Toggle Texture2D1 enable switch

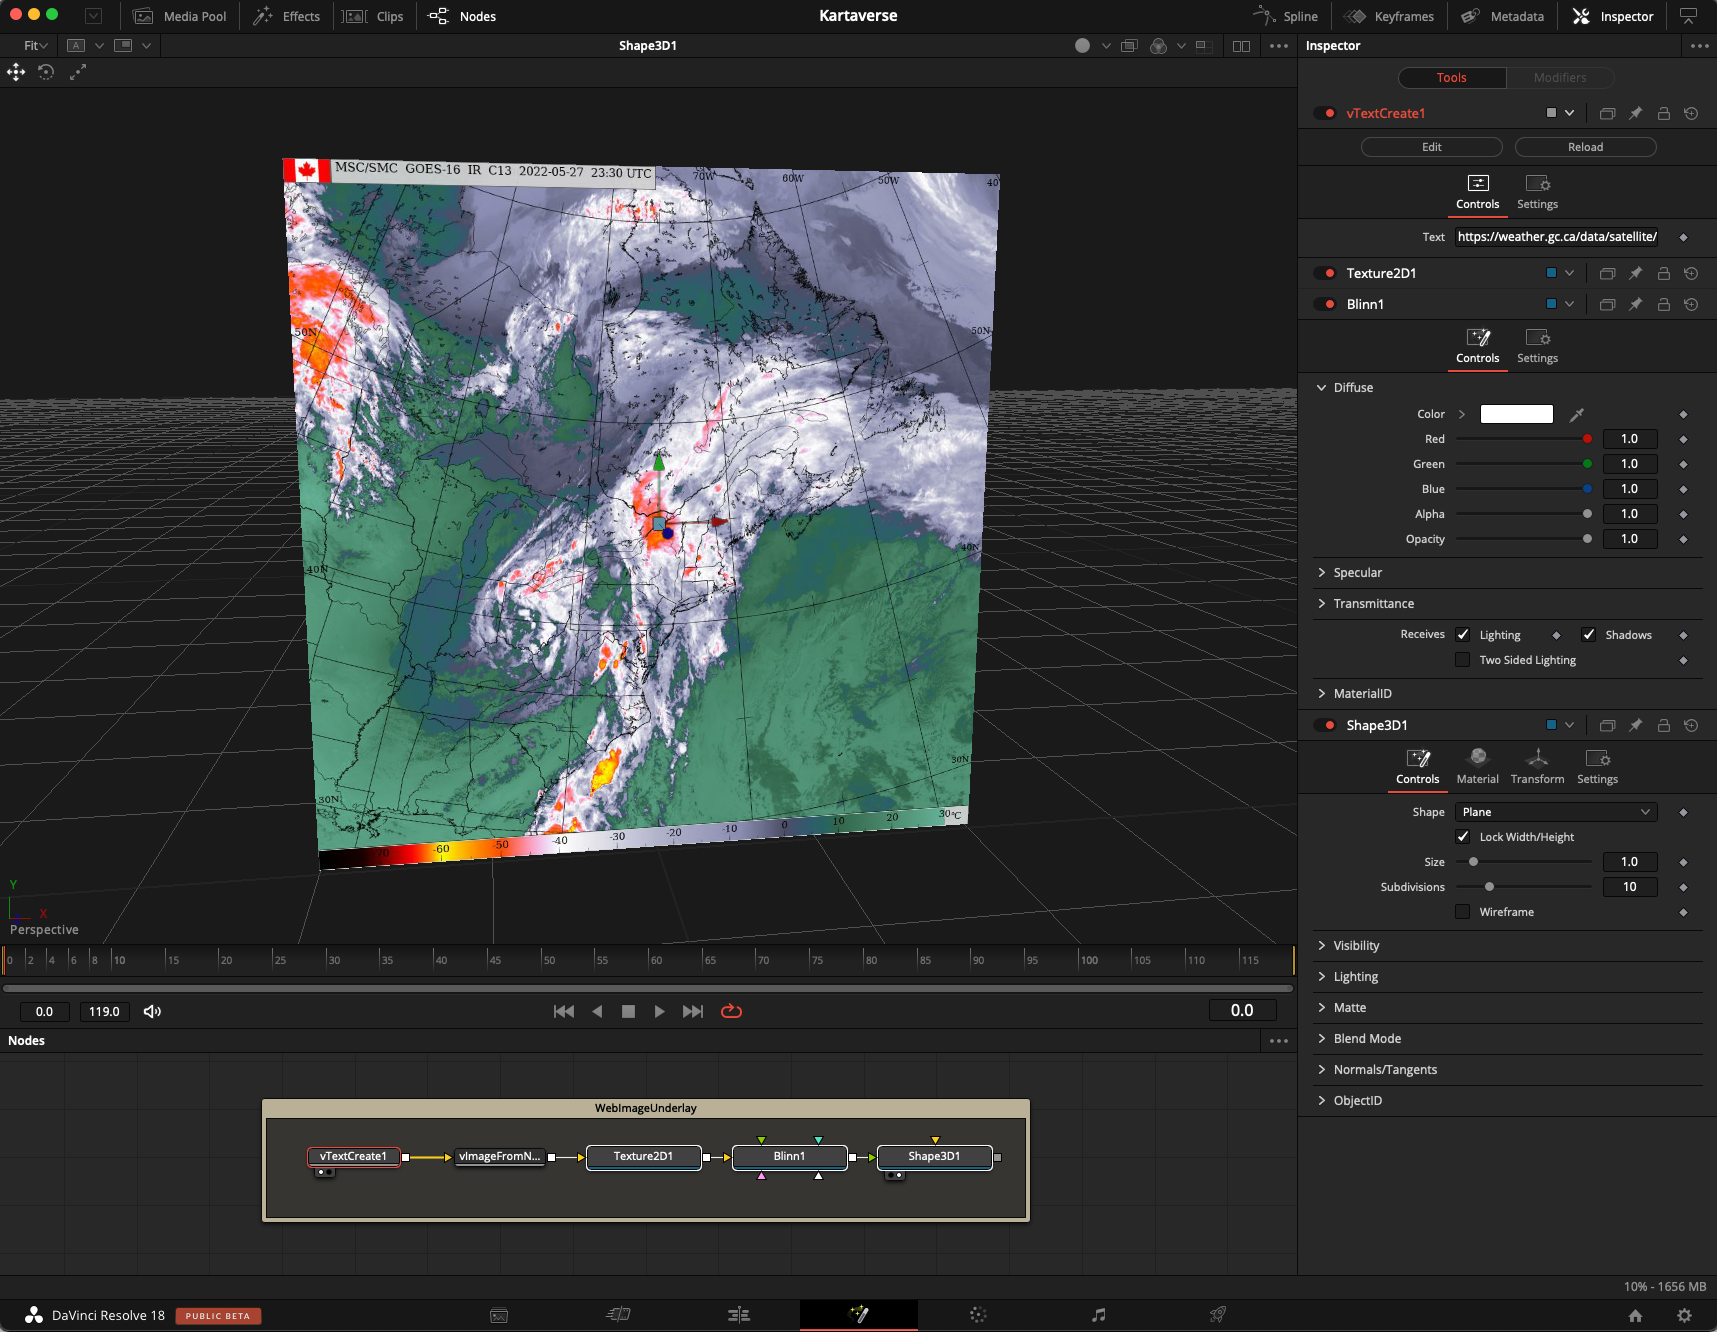click(1324, 273)
